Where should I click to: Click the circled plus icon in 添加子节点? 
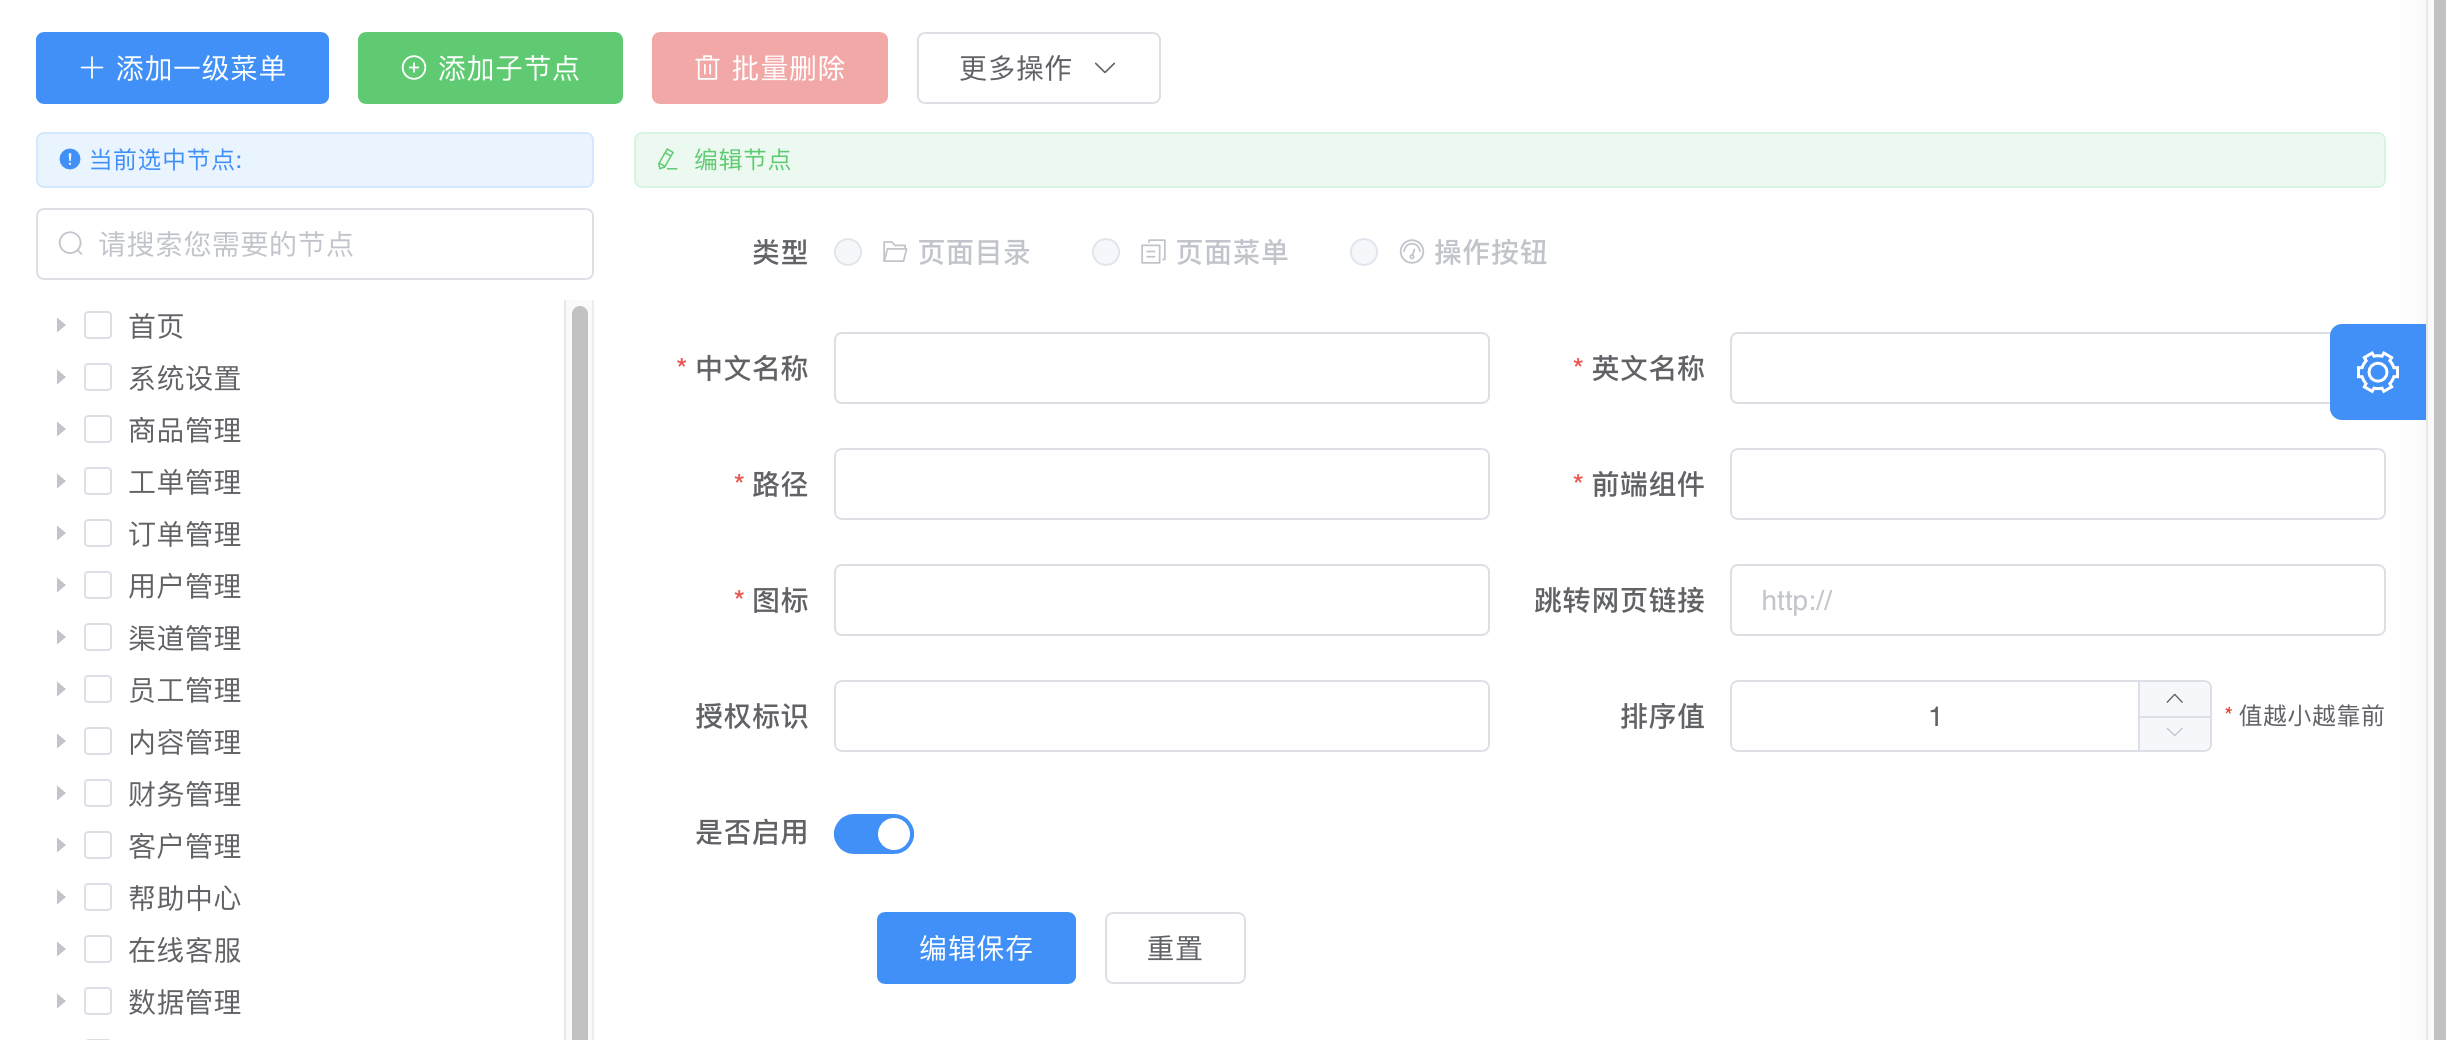tap(414, 67)
